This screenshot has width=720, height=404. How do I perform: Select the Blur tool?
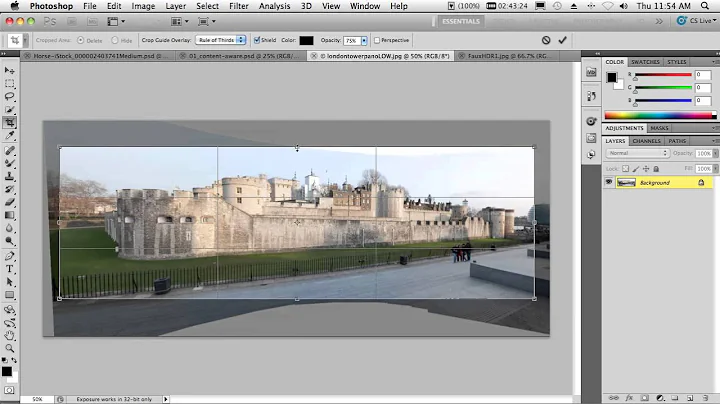pos(9,228)
